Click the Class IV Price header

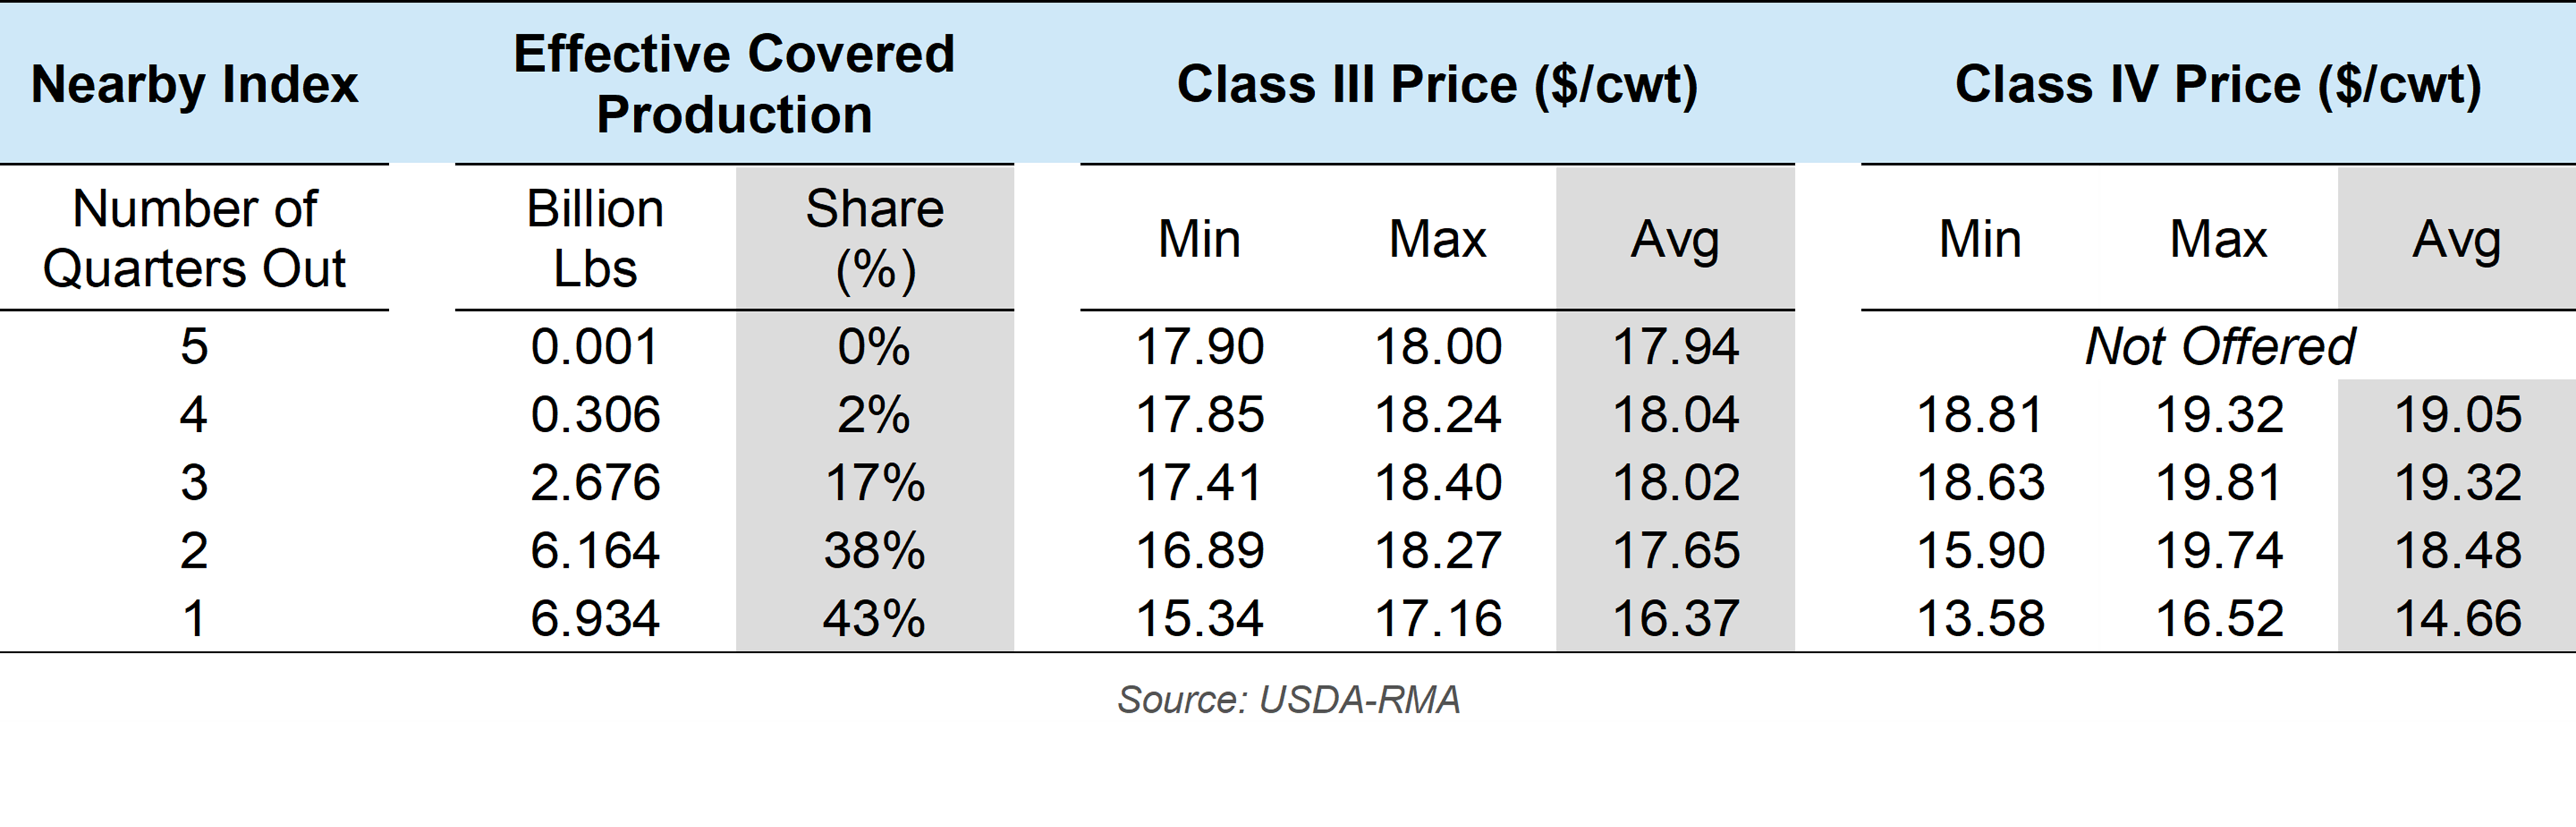coord(2218,84)
